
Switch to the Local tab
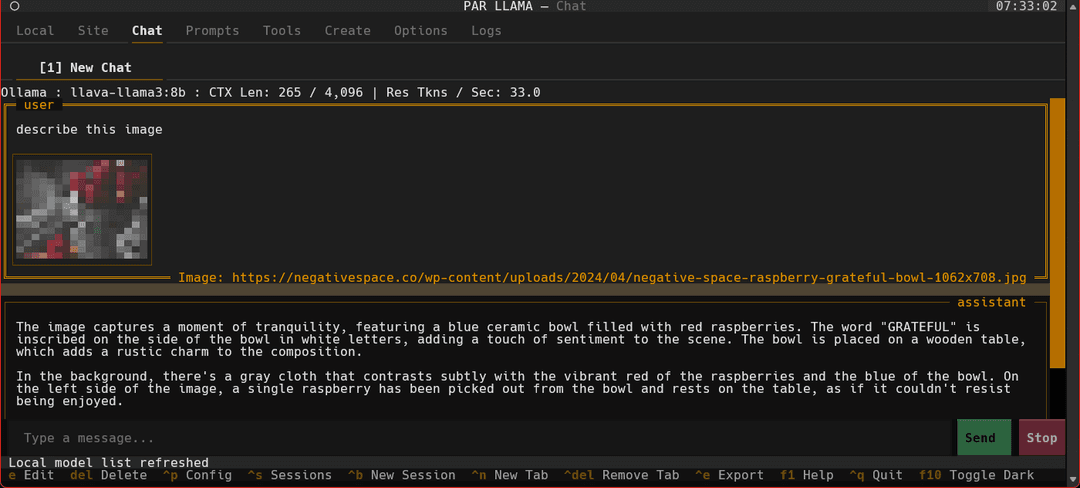click(x=35, y=30)
